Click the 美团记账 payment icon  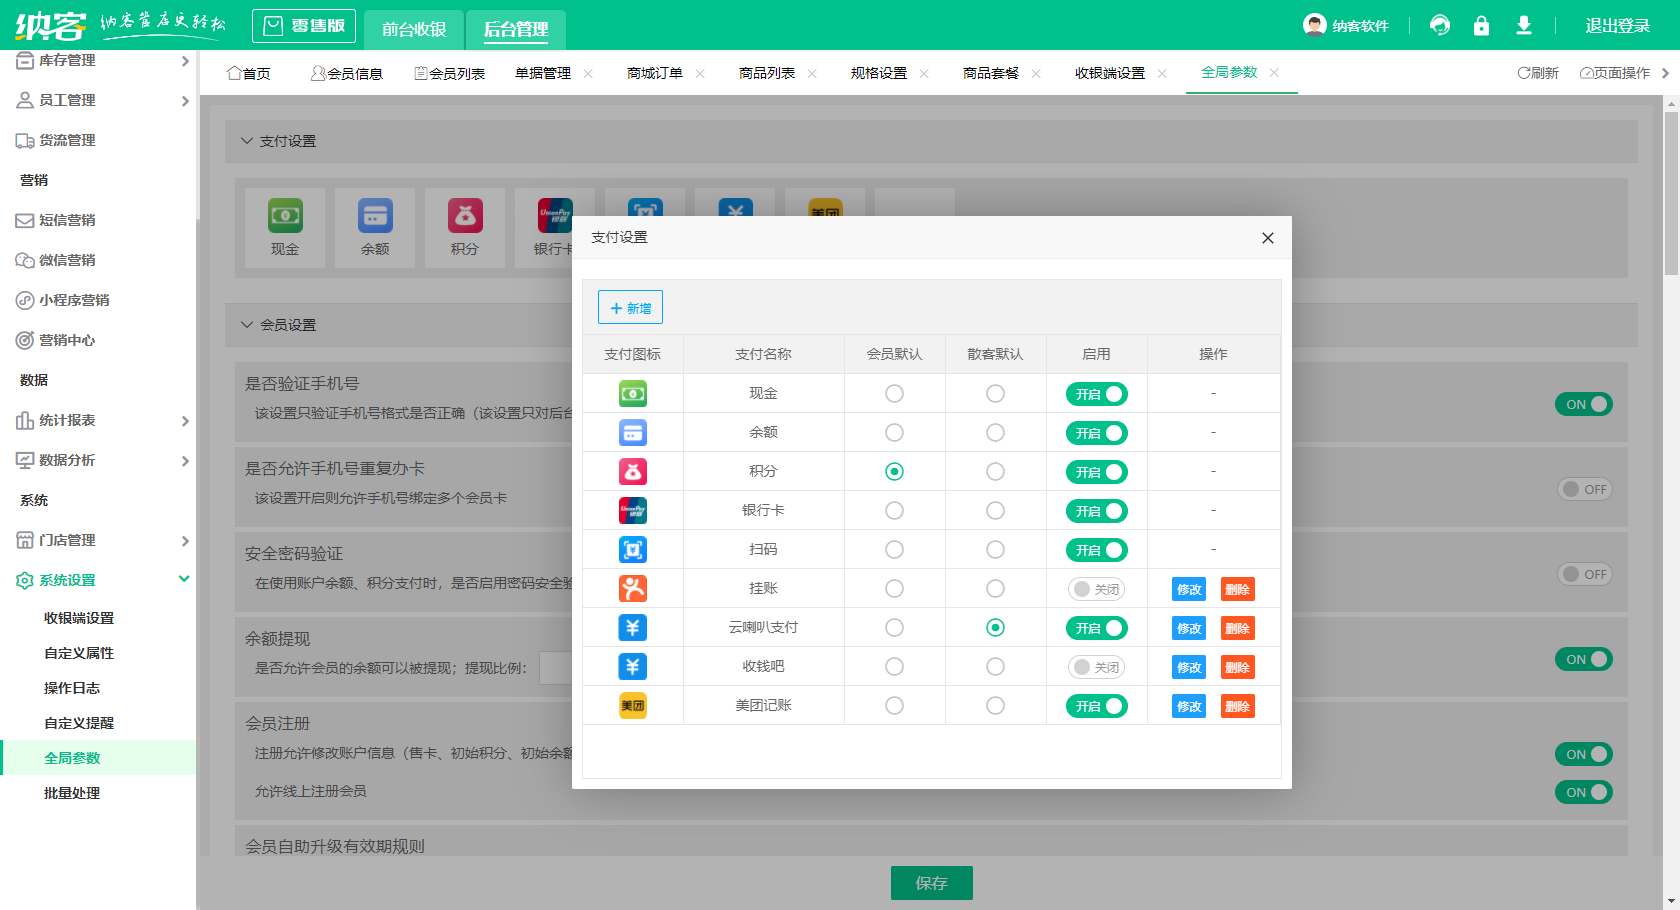632,705
